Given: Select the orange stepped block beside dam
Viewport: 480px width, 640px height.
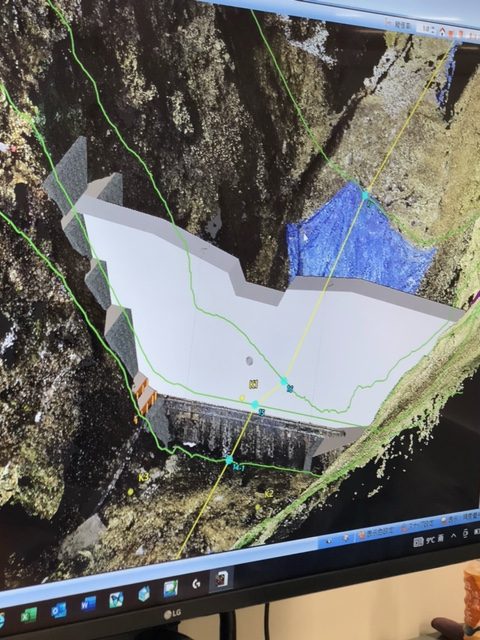Looking at the screenshot, I should [144, 396].
